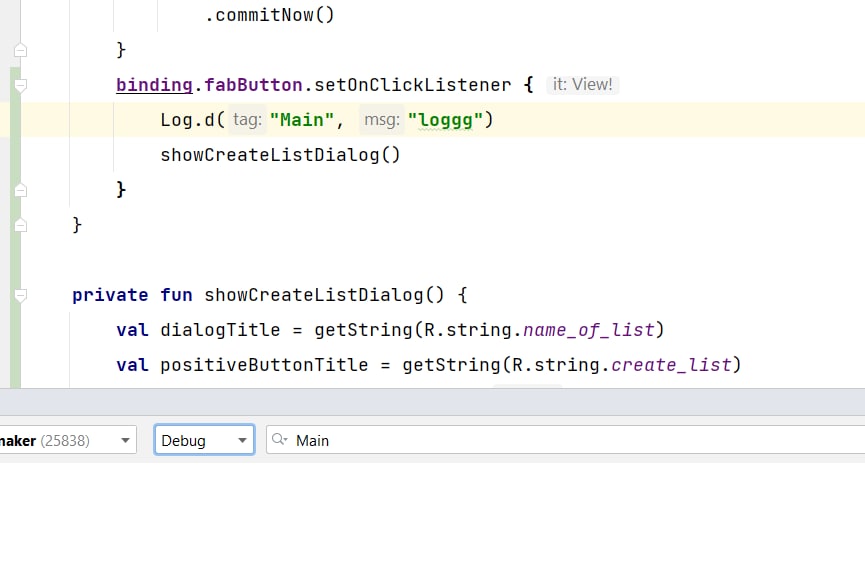865x586 pixels.
Task: Click 'name_of_list' string resource
Action: point(589,330)
